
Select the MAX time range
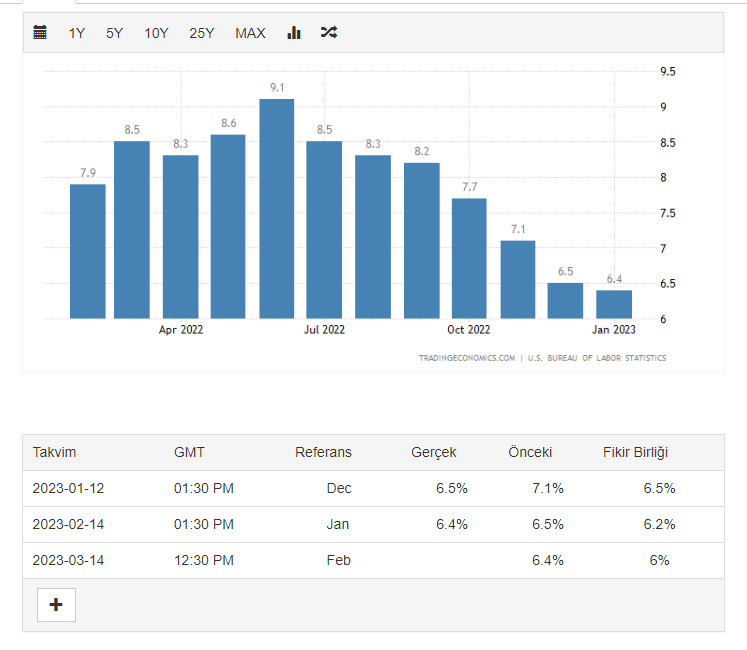(250, 33)
